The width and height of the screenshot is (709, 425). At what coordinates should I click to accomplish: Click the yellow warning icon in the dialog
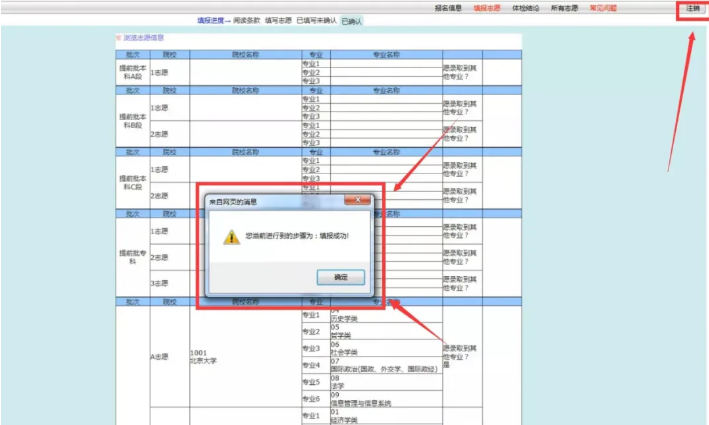pos(232,237)
